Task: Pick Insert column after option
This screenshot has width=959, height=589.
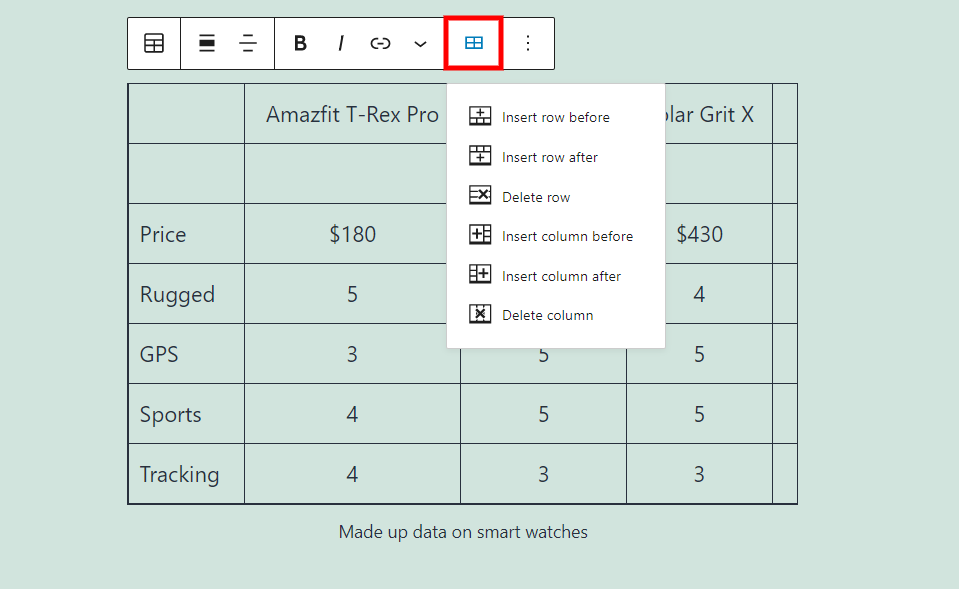Action: click(x=561, y=276)
